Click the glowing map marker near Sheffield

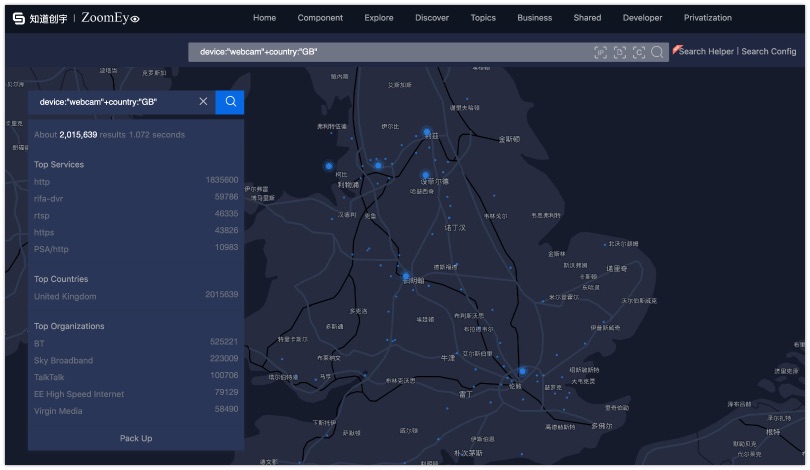tap(425, 176)
